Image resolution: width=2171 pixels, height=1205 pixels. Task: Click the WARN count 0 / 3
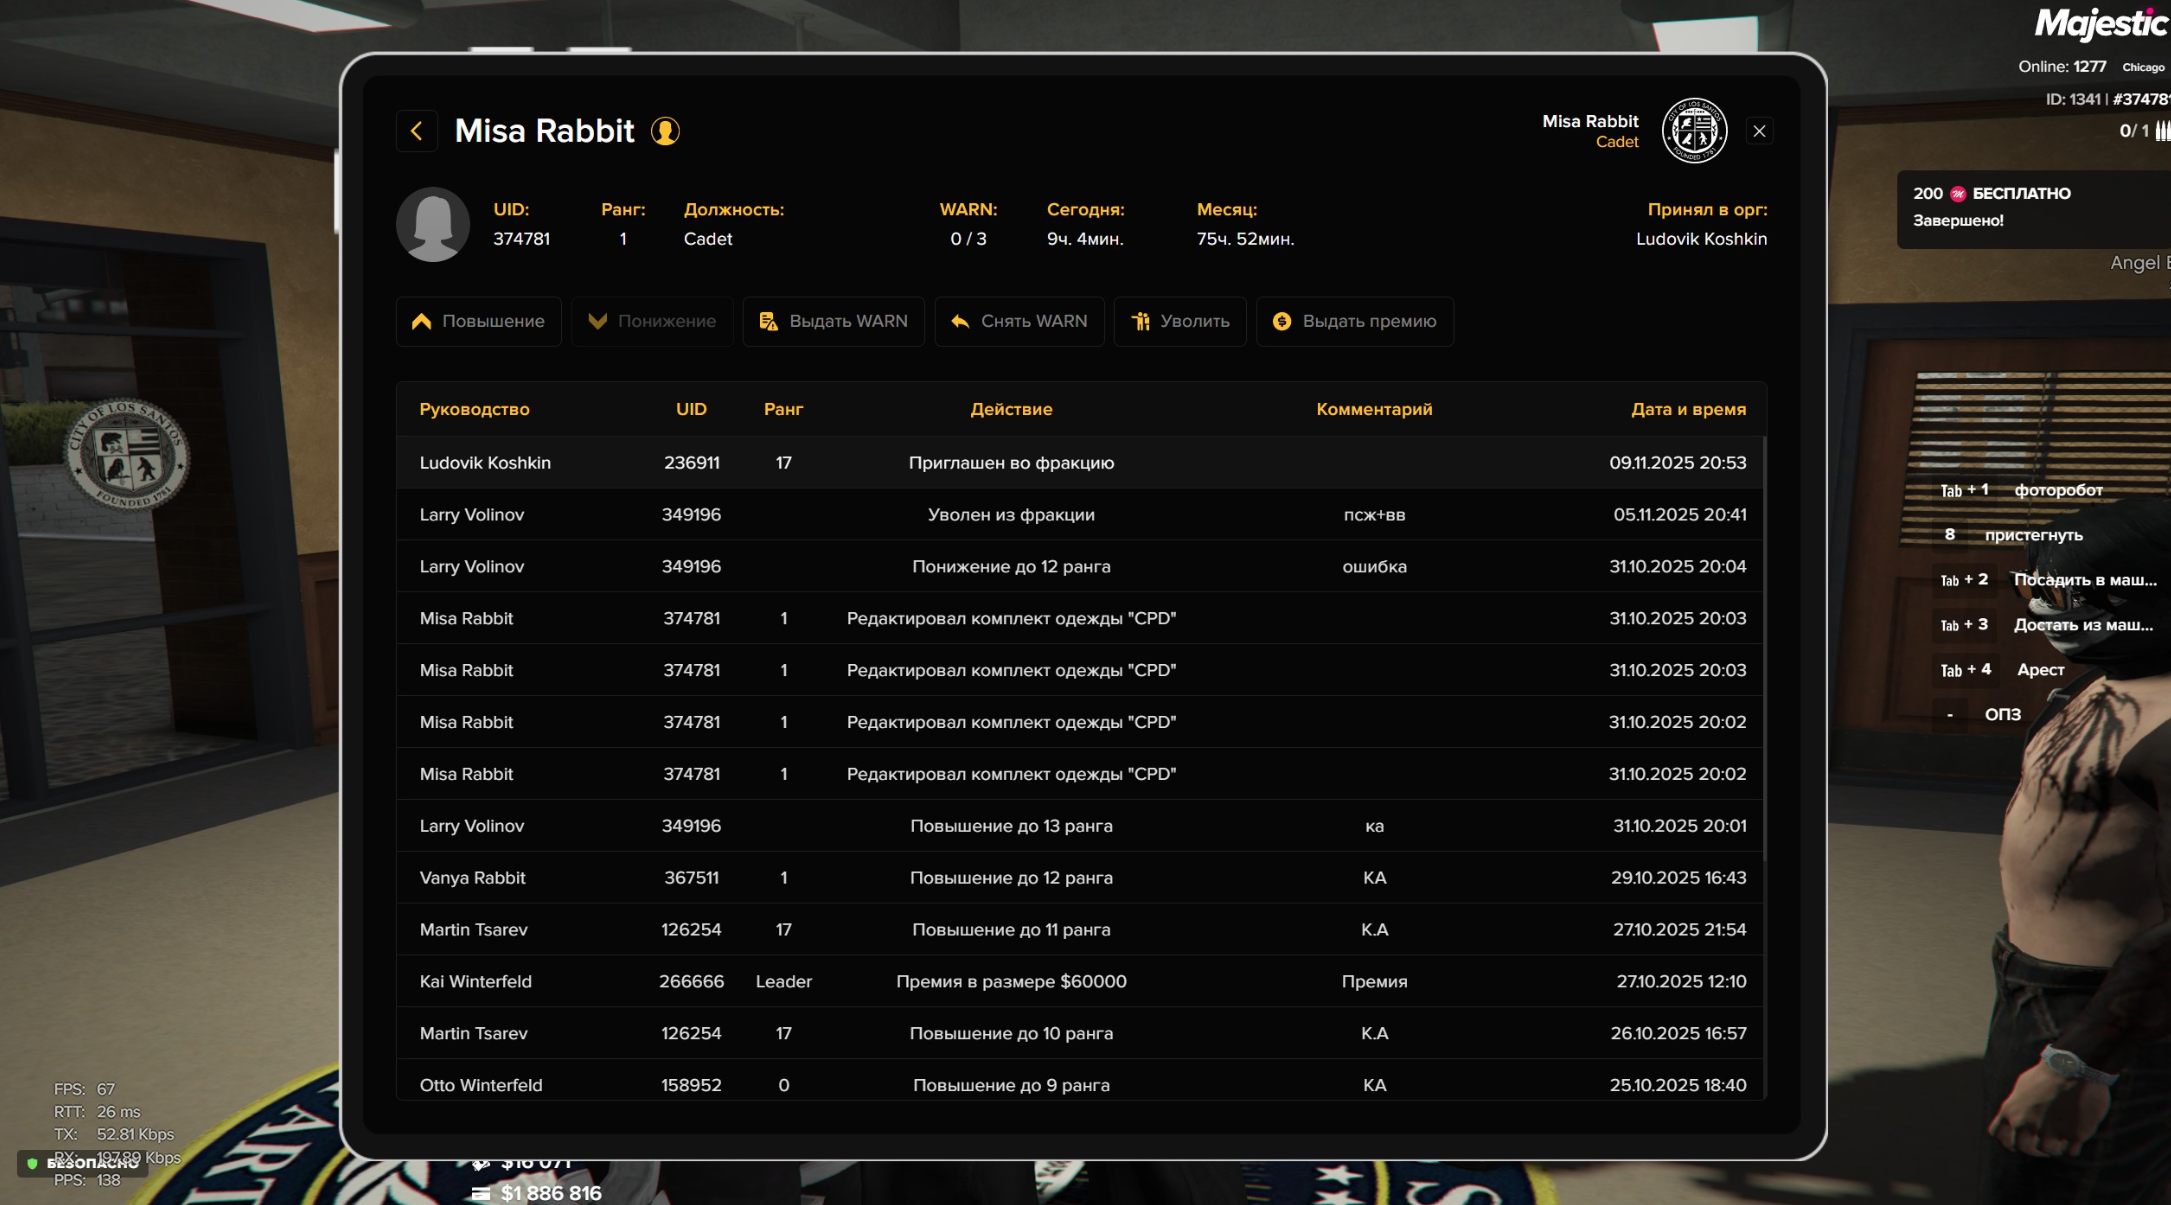pyautogui.click(x=968, y=239)
